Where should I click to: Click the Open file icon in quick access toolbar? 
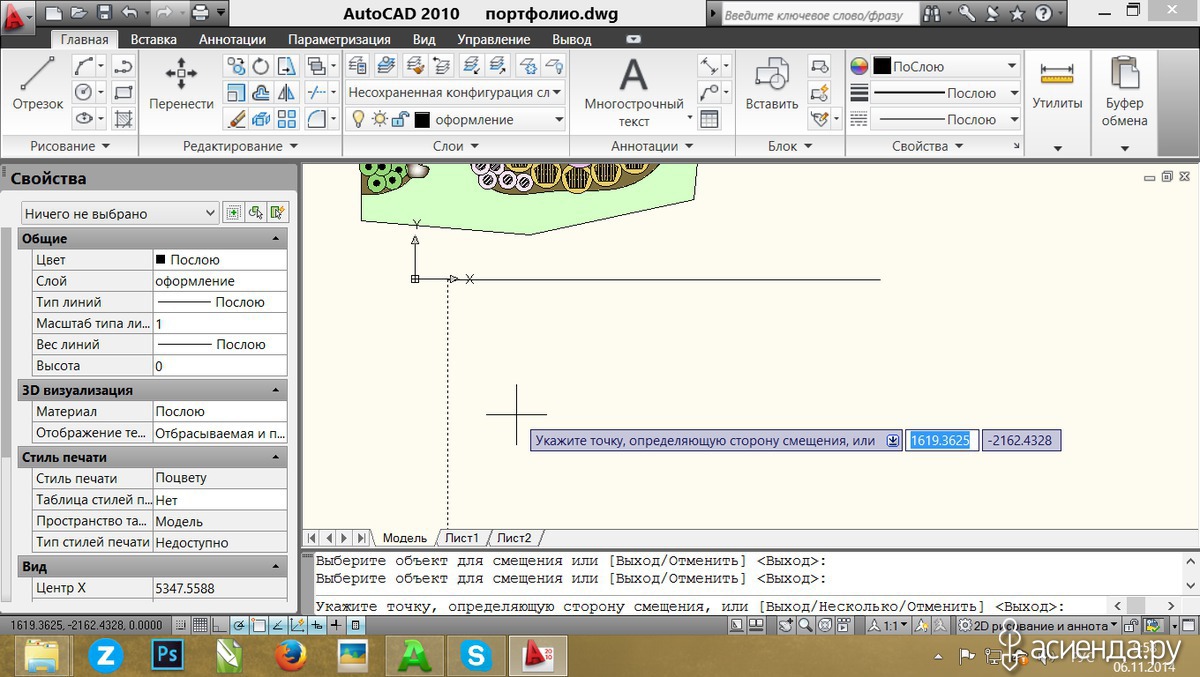pyautogui.click(x=79, y=14)
